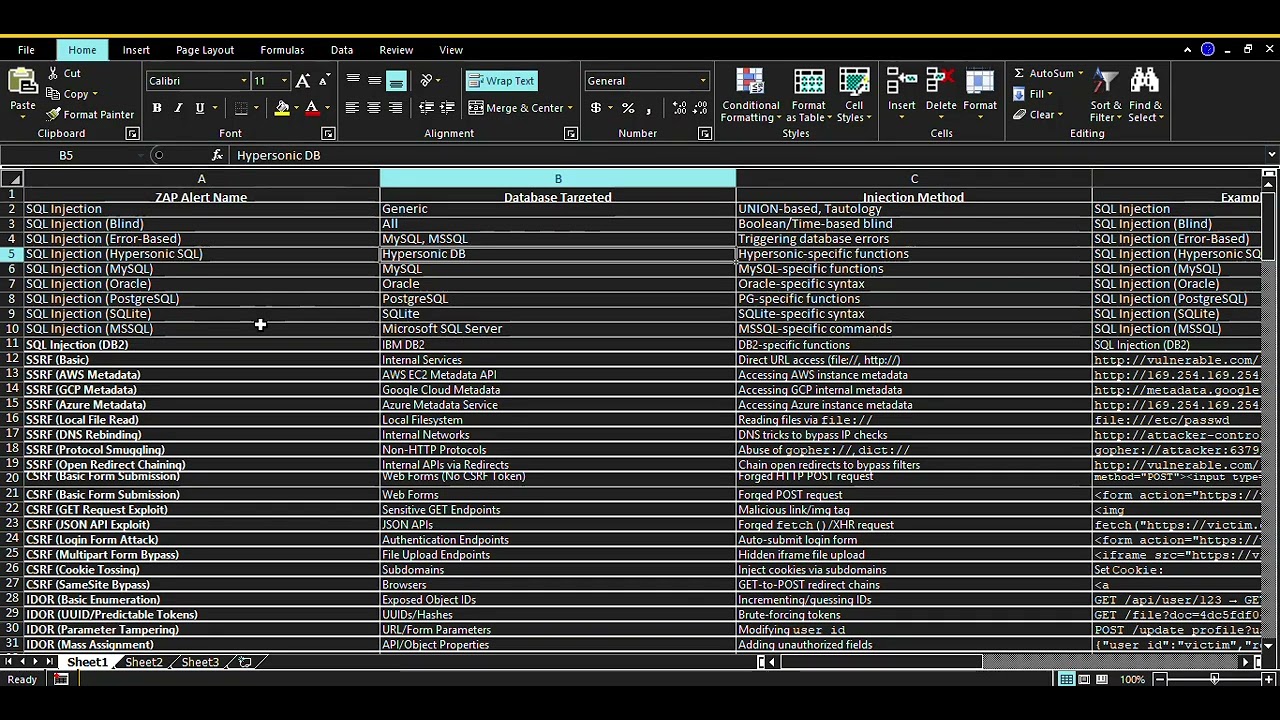
Task: Toggle bottom vertical alignment
Action: point(396,81)
